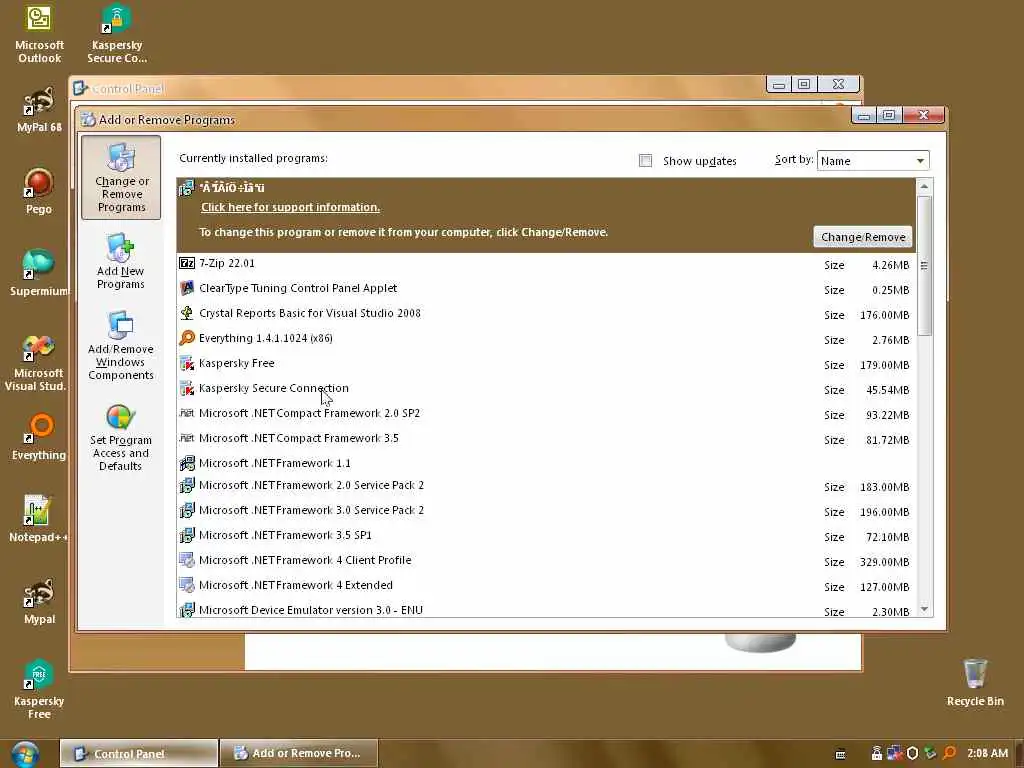Launch Supermium browser shortcut

[39, 273]
